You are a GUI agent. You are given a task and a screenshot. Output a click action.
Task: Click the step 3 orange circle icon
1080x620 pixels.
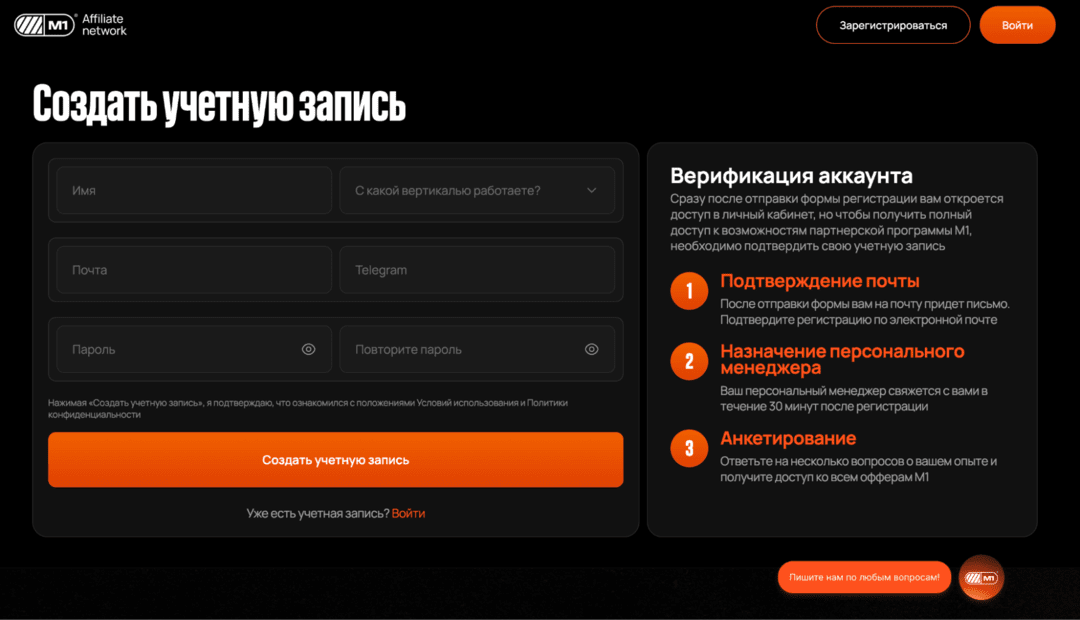pyautogui.click(x=689, y=448)
